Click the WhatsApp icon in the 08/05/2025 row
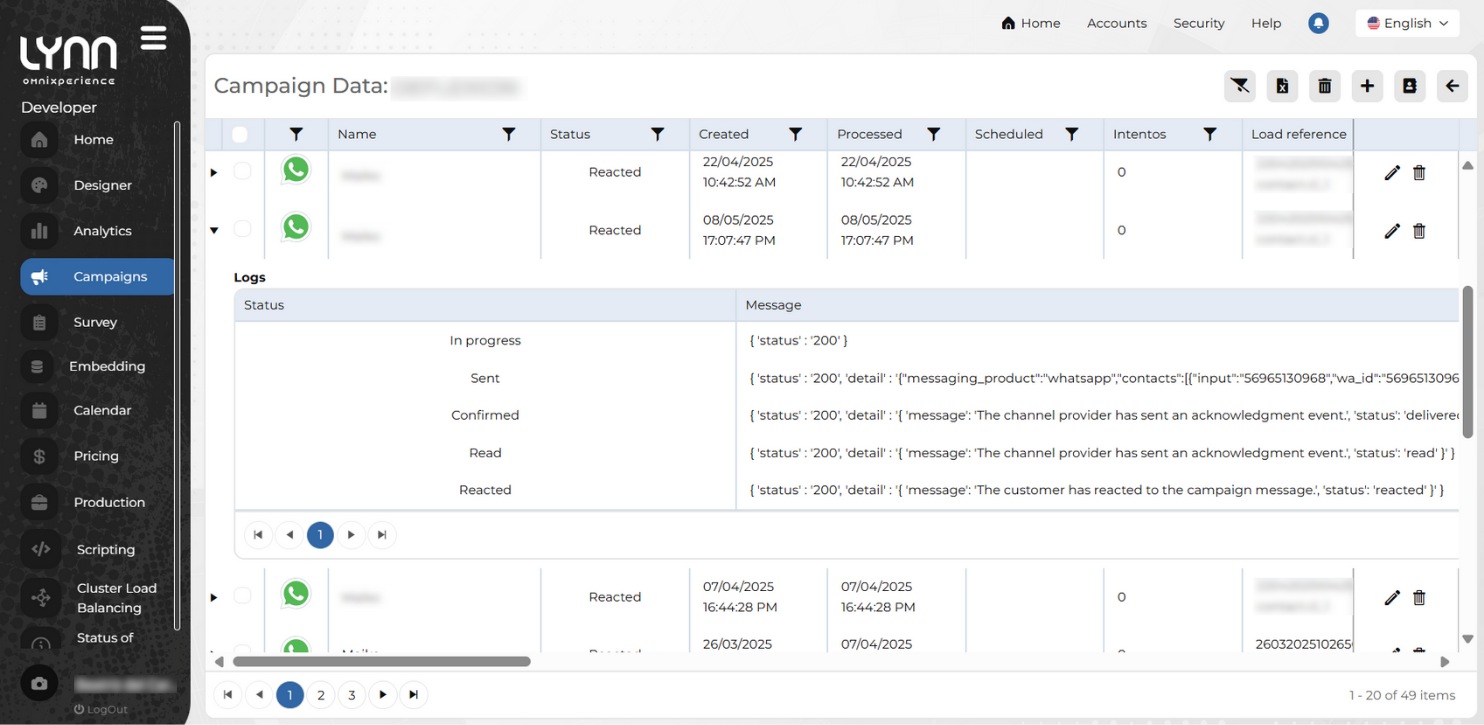The height and width of the screenshot is (725, 1484). (296, 228)
